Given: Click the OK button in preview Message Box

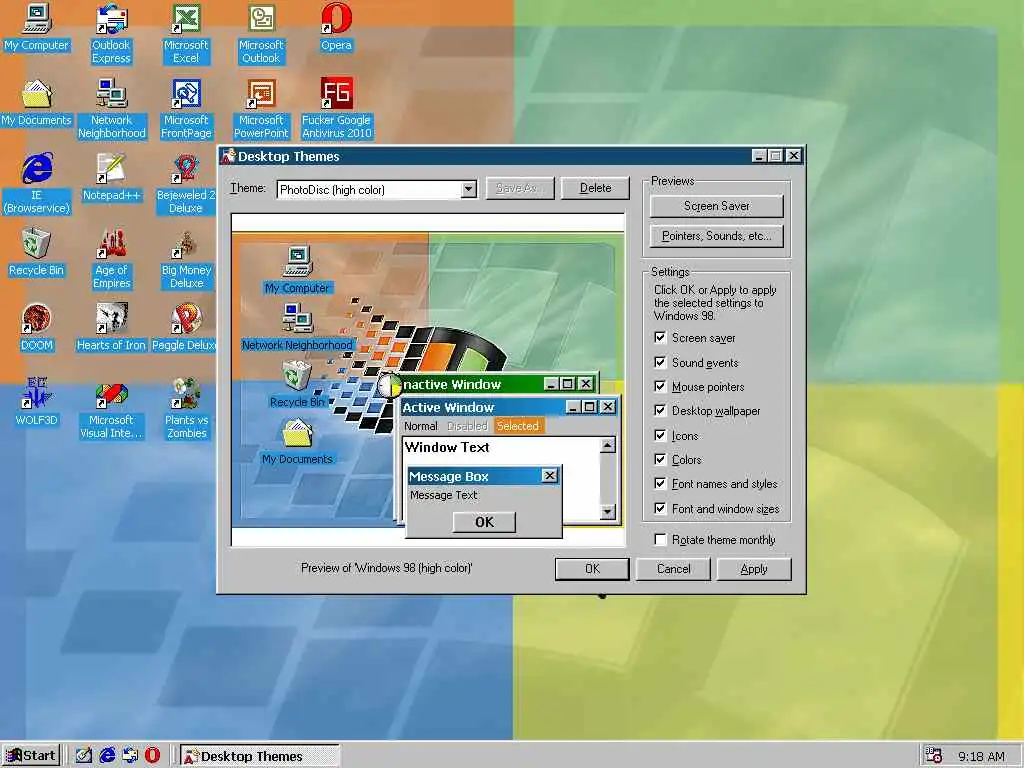Looking at the screenshot, I should coord(484,522).
